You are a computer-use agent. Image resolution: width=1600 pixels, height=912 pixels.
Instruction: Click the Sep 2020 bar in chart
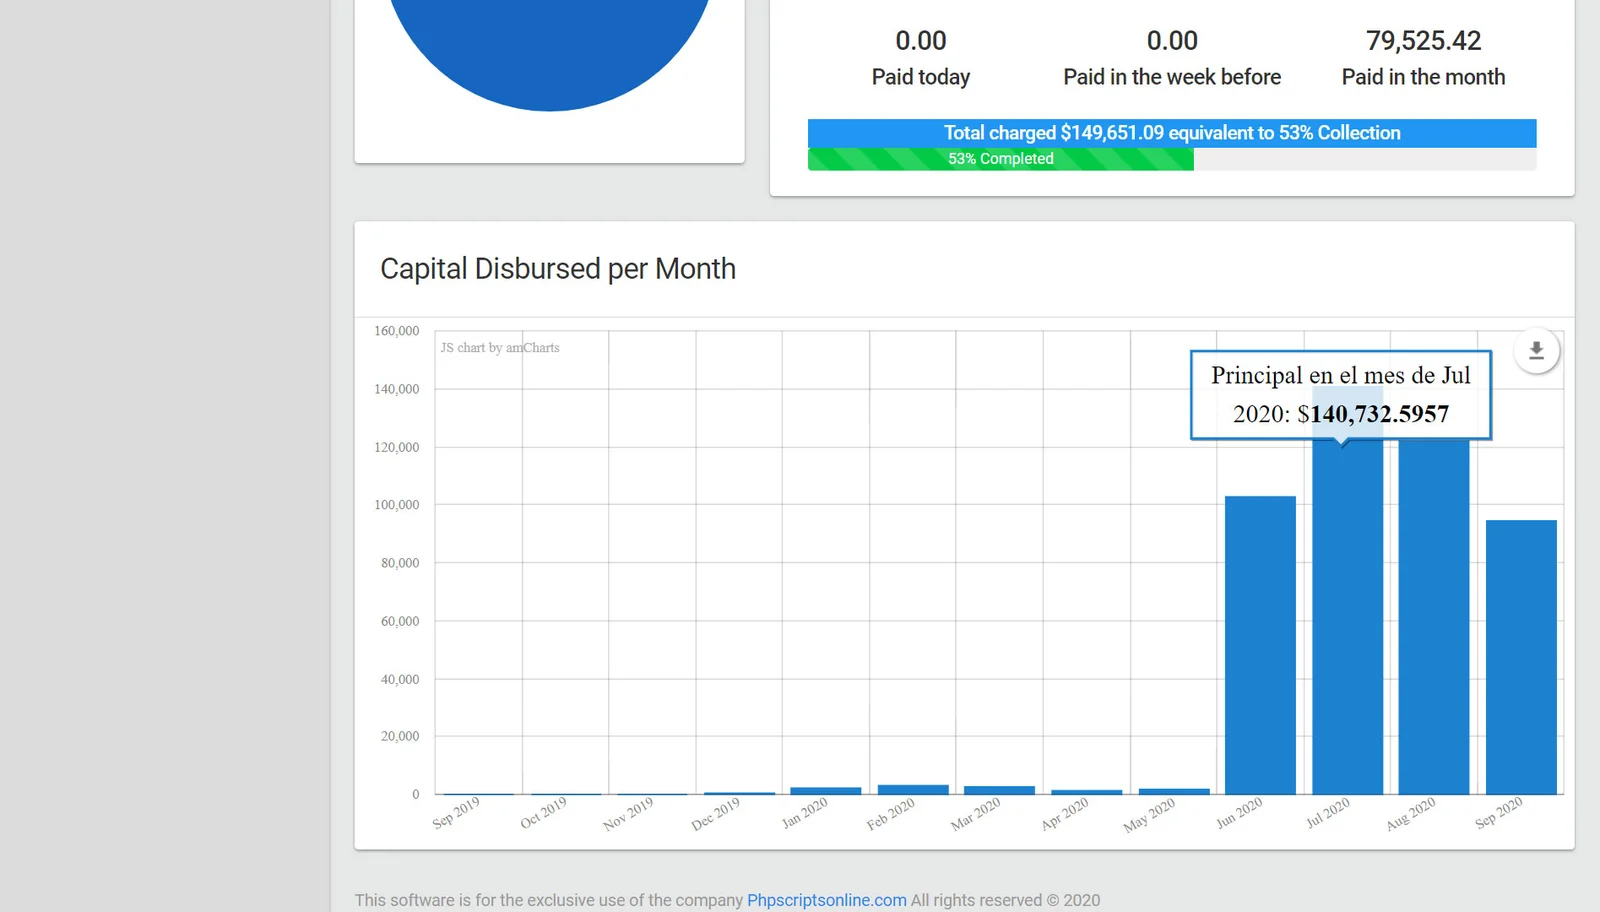(x=1521, y=657)
